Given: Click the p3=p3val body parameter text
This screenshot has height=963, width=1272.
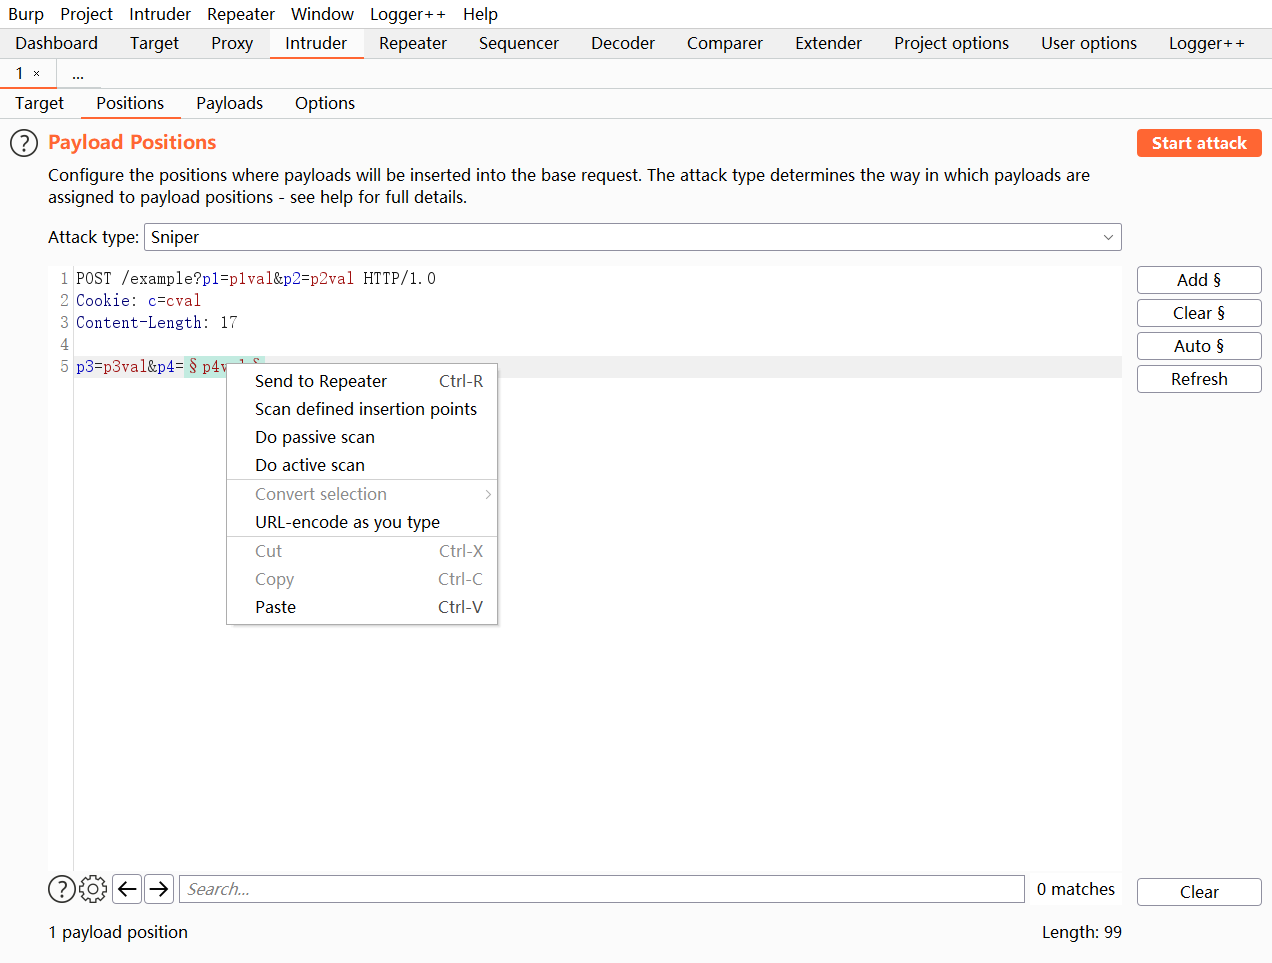Looking at the screenshot, I should (112, 366).
